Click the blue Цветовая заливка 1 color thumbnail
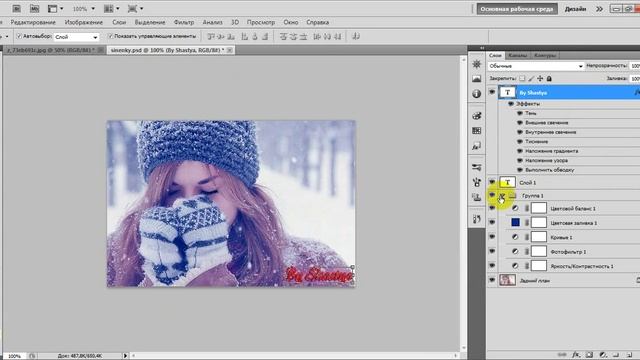This screenshot has width=640, height=360. tap(516, 222)
